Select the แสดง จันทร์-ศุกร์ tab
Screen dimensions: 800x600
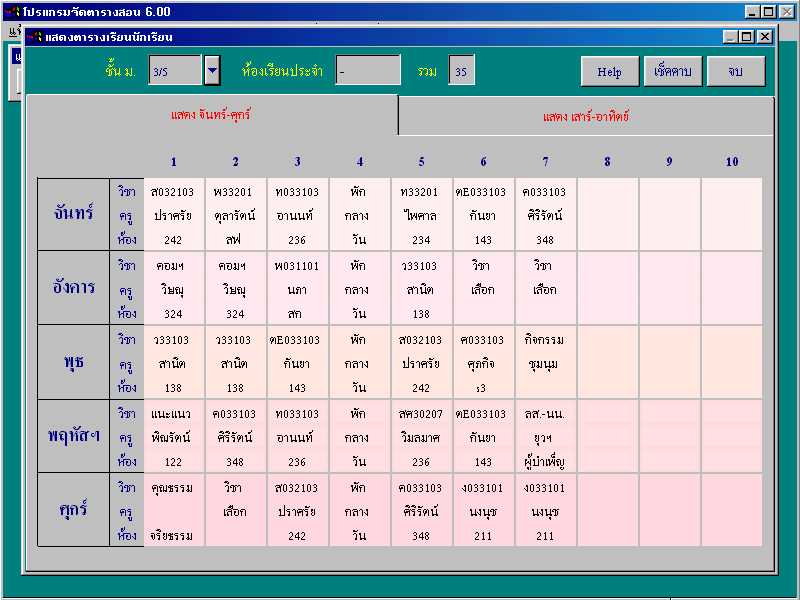211,115
